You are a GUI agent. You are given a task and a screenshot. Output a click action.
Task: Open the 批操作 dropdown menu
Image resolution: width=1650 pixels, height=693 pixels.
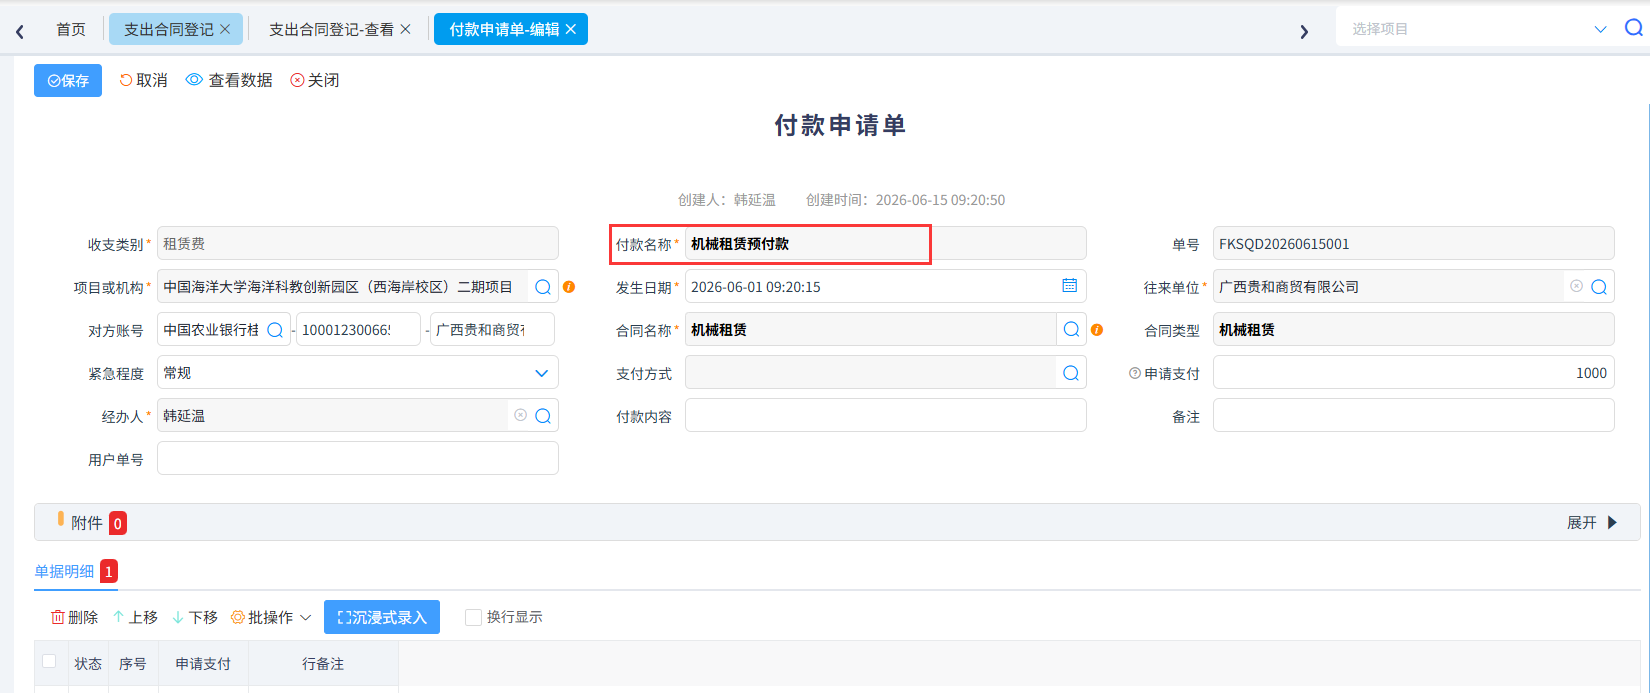(x=271, y=617)
